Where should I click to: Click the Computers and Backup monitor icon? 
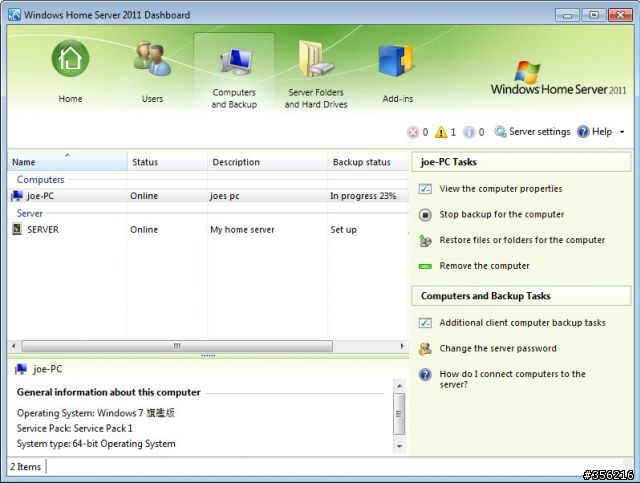pyautogui.click(x=236, y=61)
